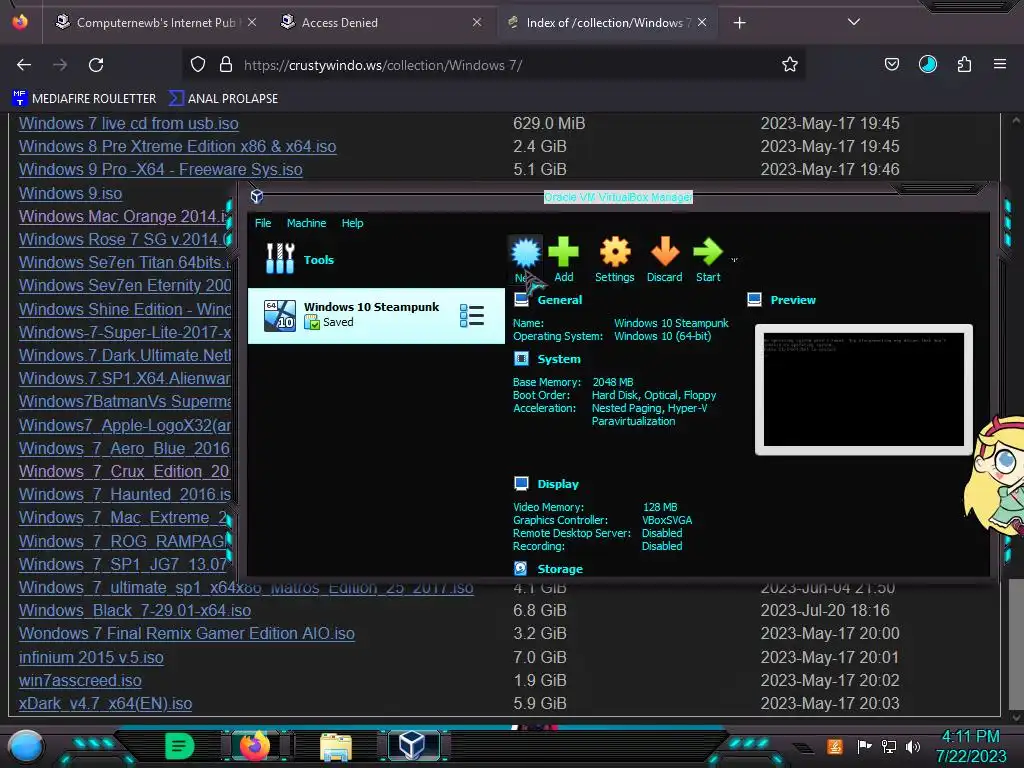Open Windows_Black_7-29.01-x64.iso link
The width and height of the screenshot is (1024, 768).
point(135,610)
